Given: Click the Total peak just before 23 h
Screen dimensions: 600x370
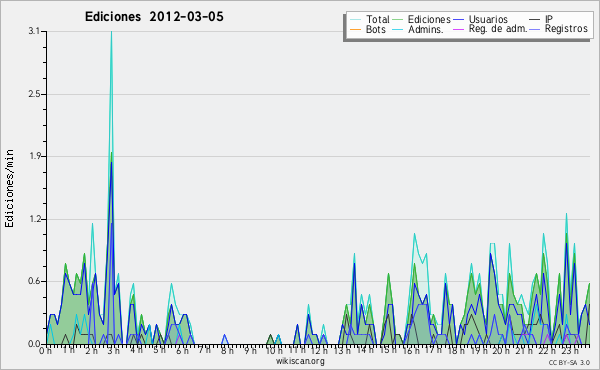Looking at the screenshot, I should [x=566, y=215].
